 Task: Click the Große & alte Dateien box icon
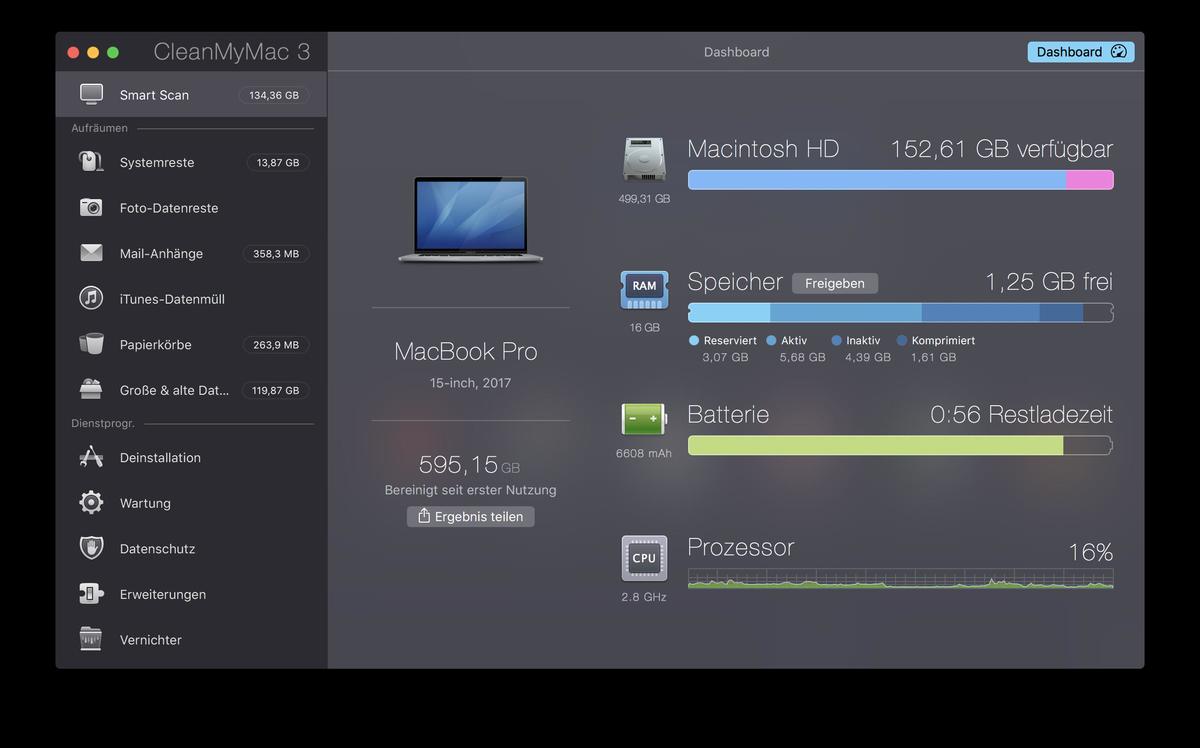[x=91, y=390]
